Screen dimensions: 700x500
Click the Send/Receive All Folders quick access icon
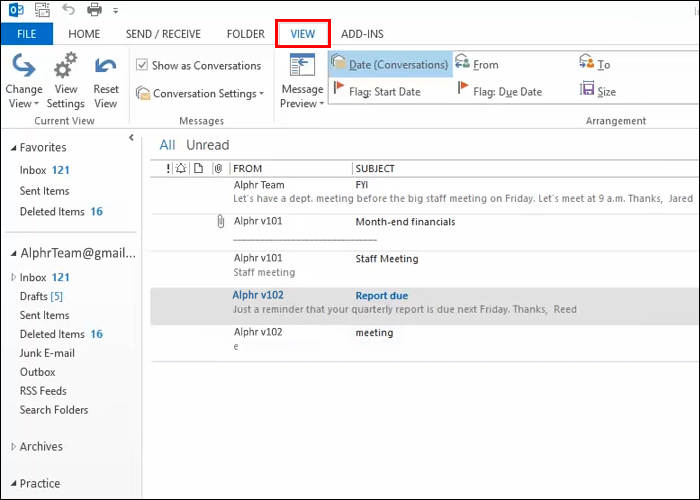click(42, 9)
